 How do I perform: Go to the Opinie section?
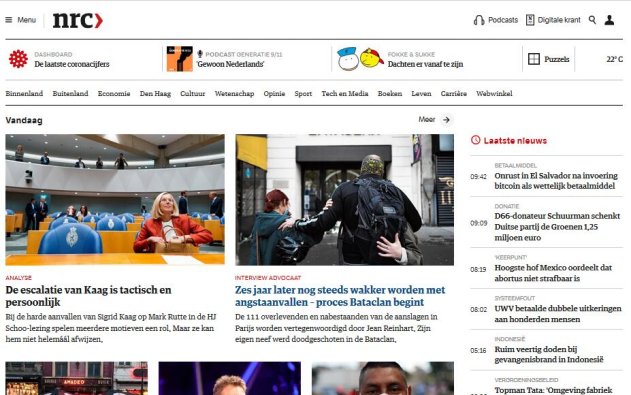(x=274, y=94)
